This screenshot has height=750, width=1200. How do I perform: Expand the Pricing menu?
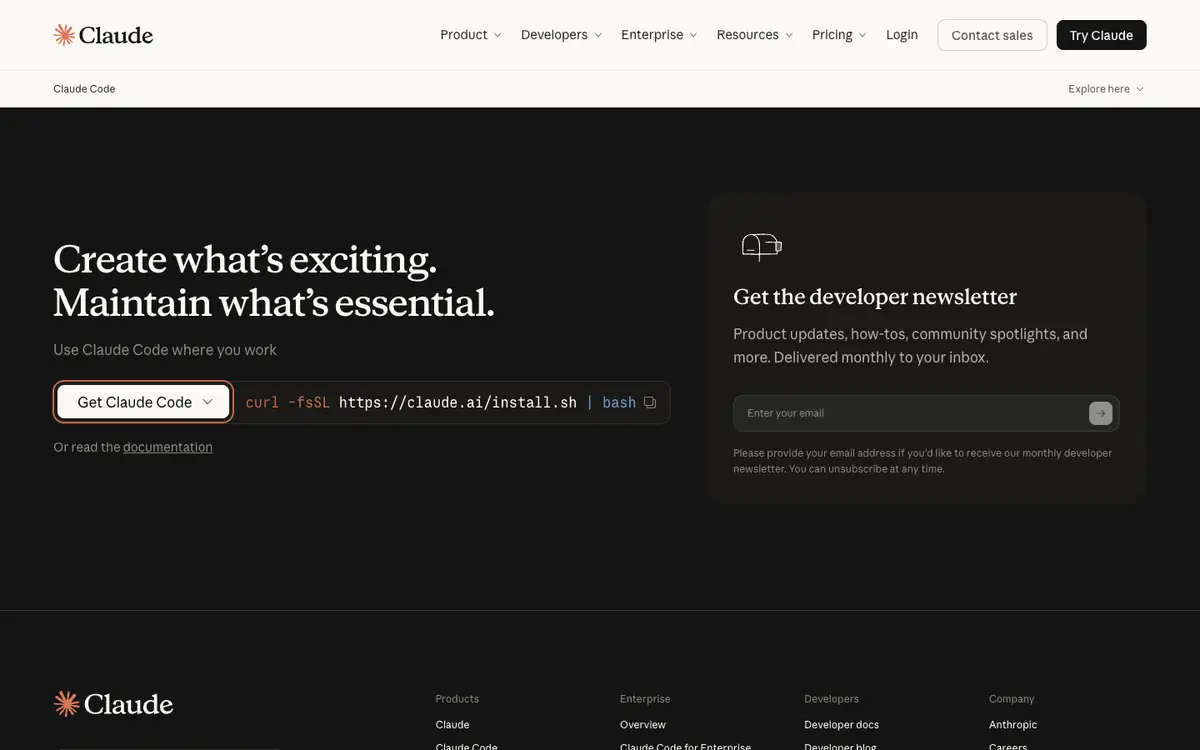pos(839,35)
